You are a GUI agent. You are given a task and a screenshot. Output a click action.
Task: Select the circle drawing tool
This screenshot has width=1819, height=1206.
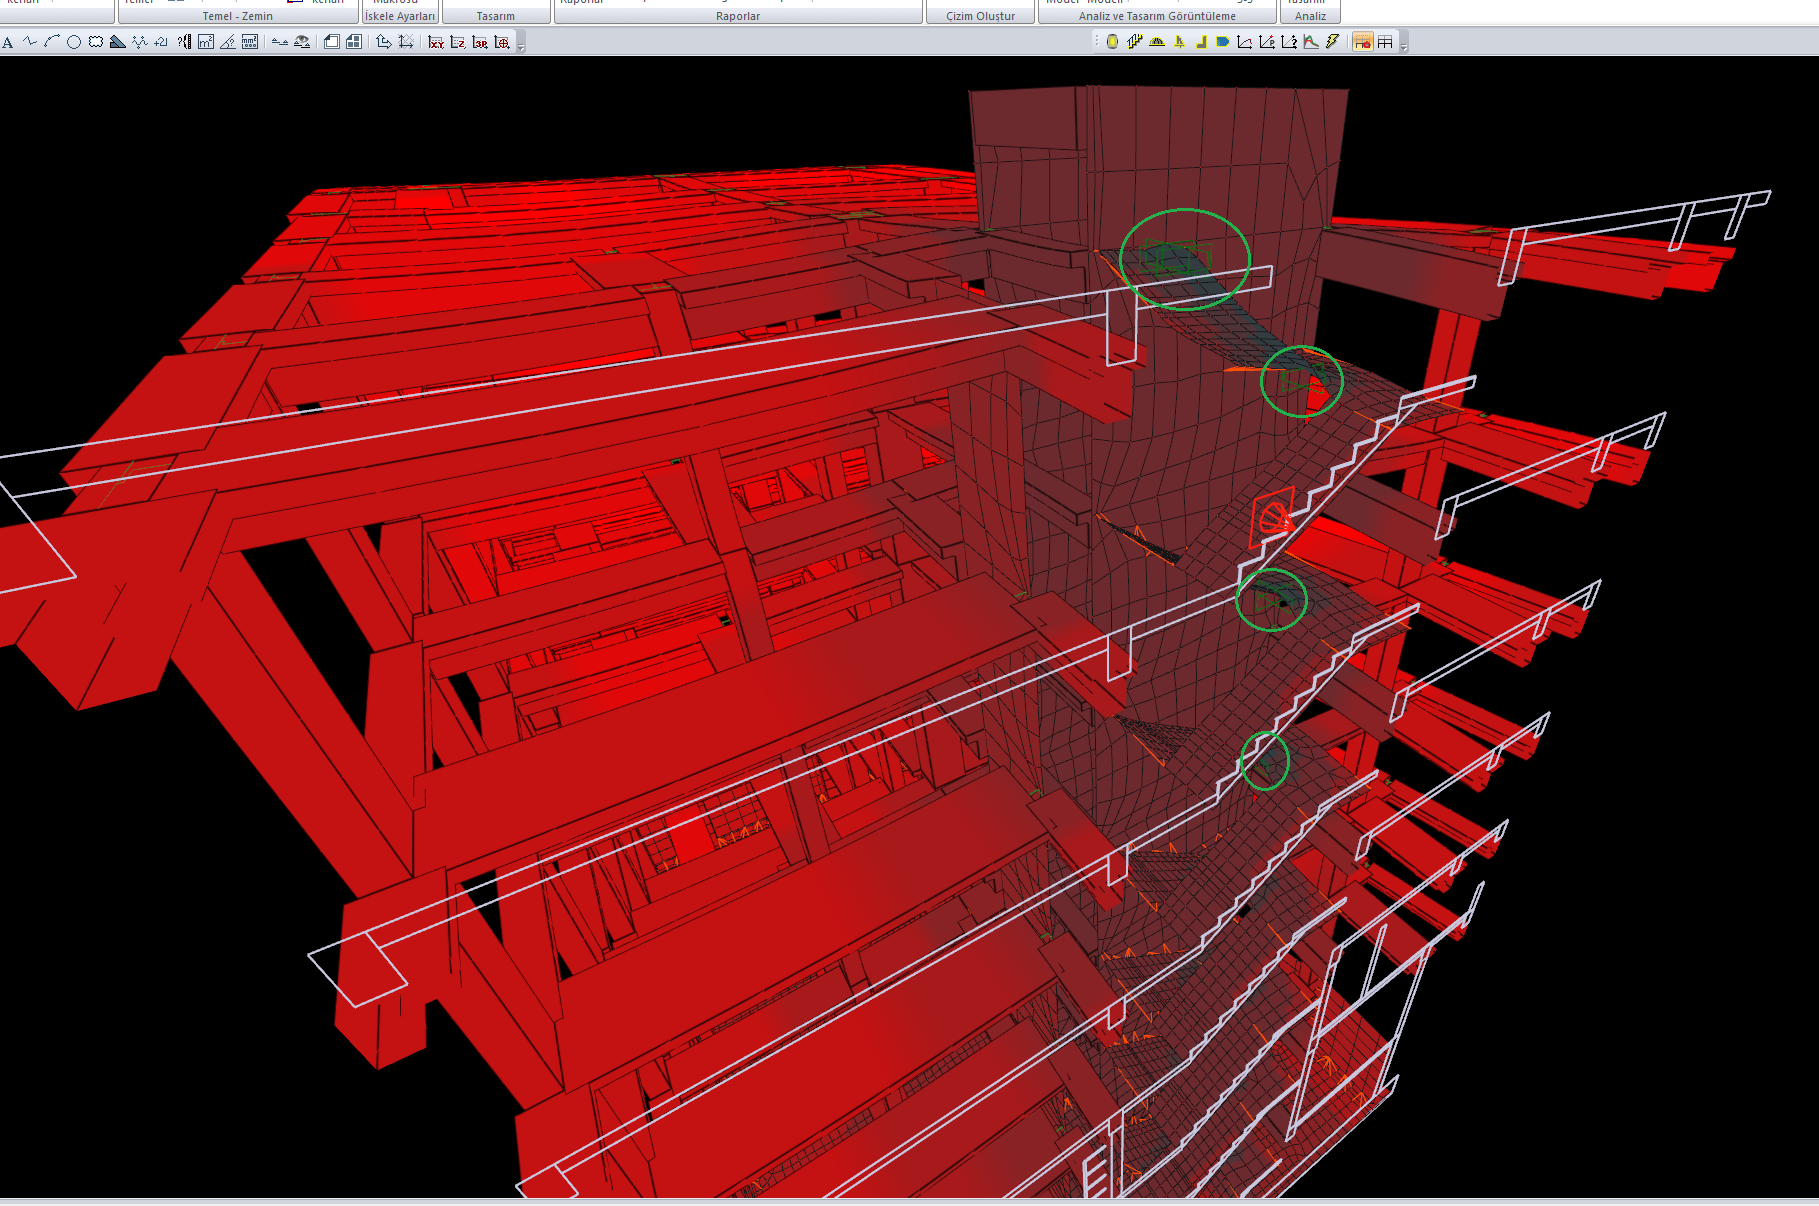point(74,42)
